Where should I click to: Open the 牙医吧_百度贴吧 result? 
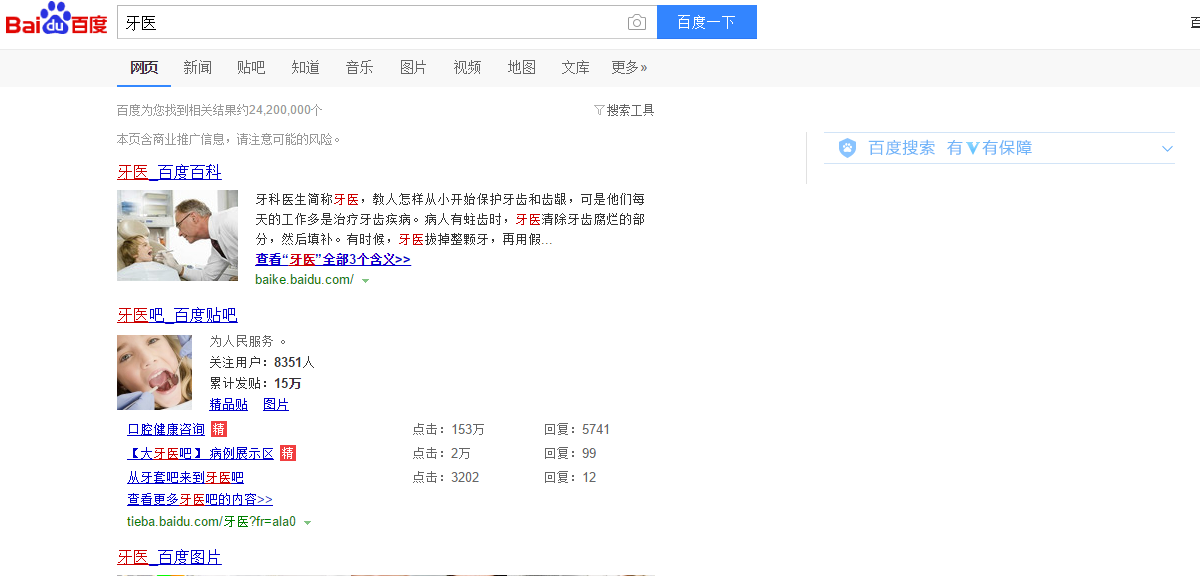[x=177, y=315]
